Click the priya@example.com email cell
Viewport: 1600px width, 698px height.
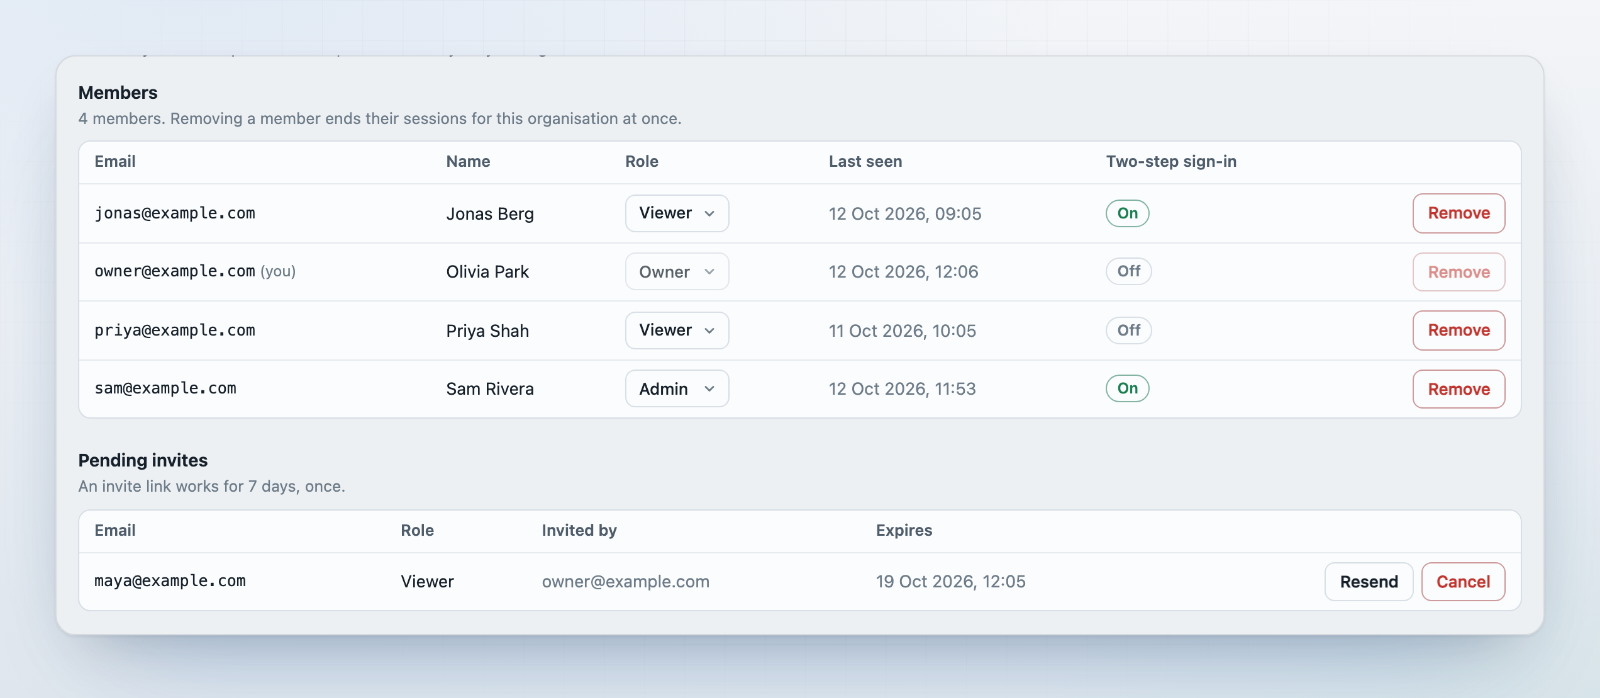coord(175,330)
